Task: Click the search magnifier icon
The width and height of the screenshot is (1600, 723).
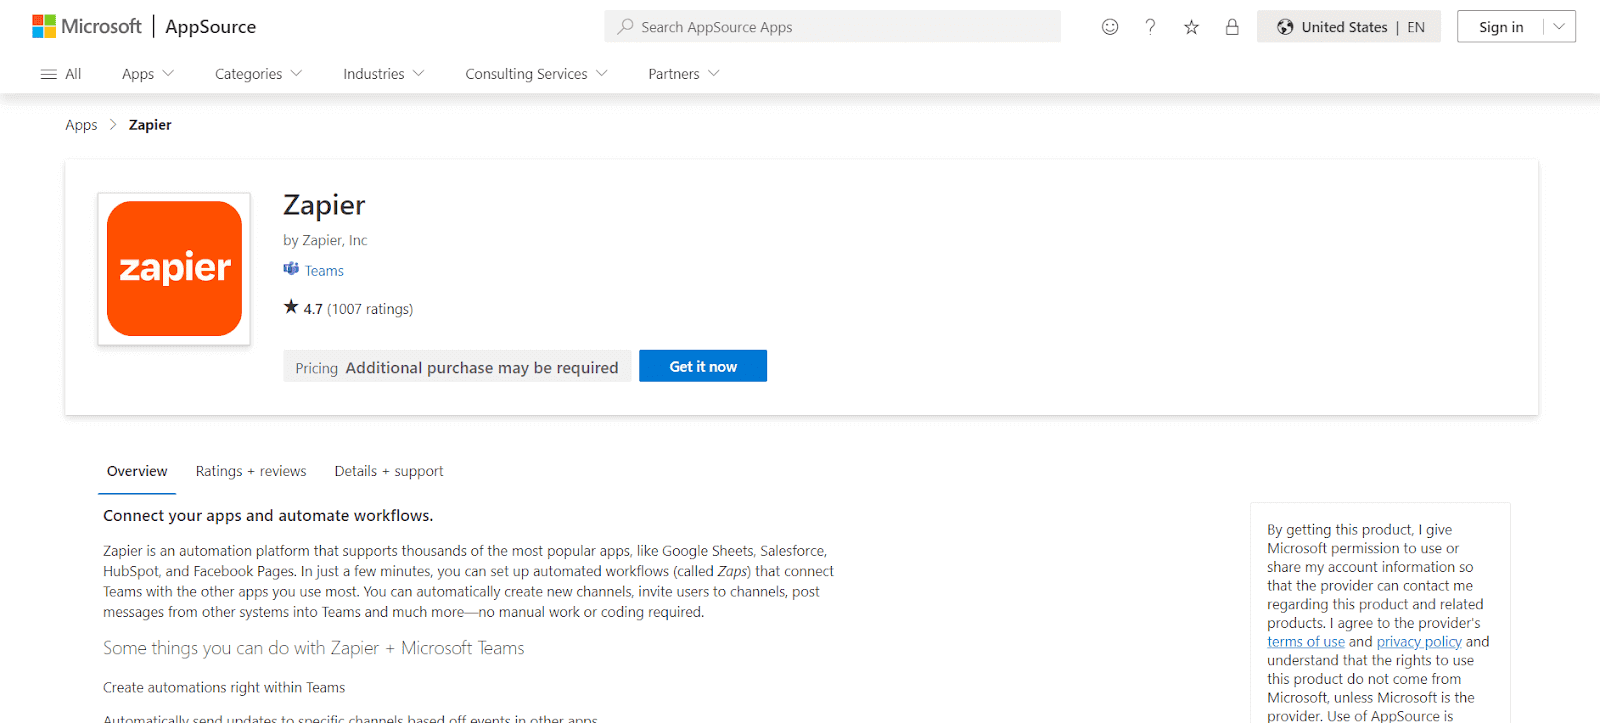Action: coord(625,27)
